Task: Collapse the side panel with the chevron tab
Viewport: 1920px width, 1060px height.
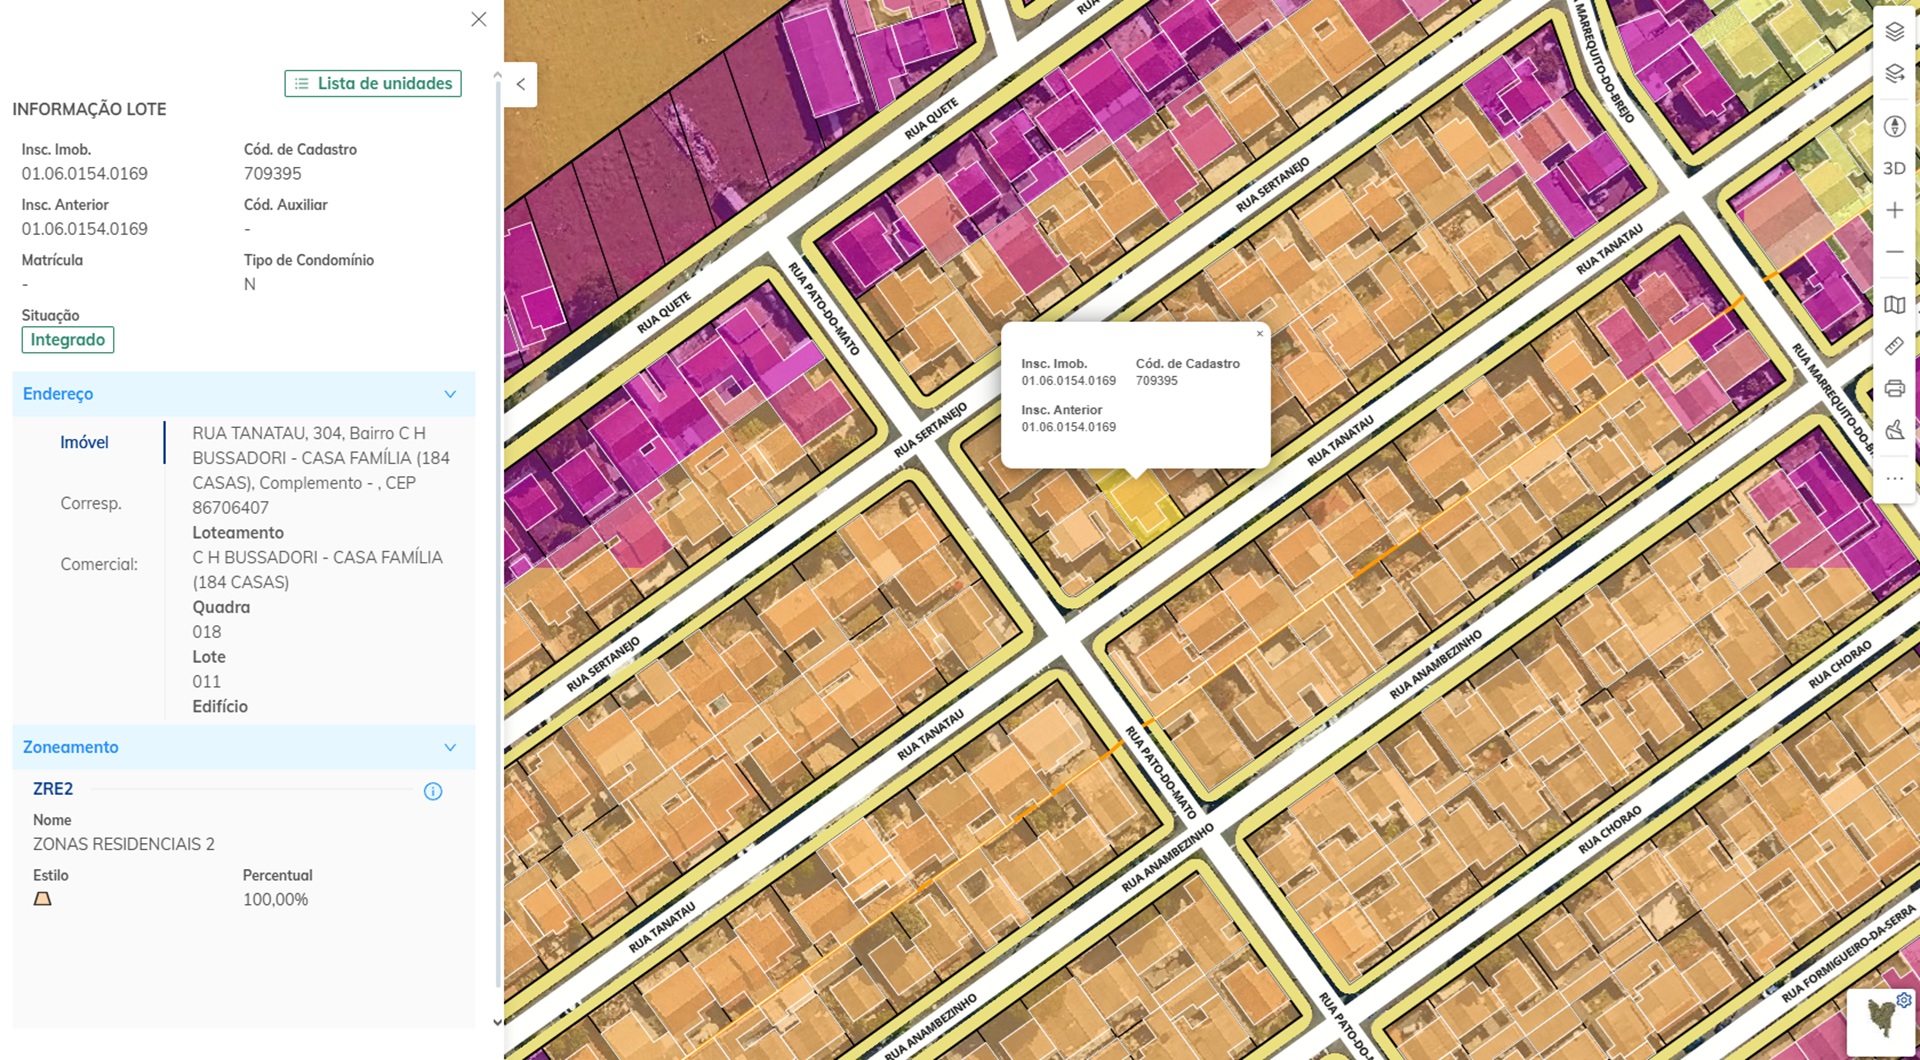Action: (x=521, y=85)
